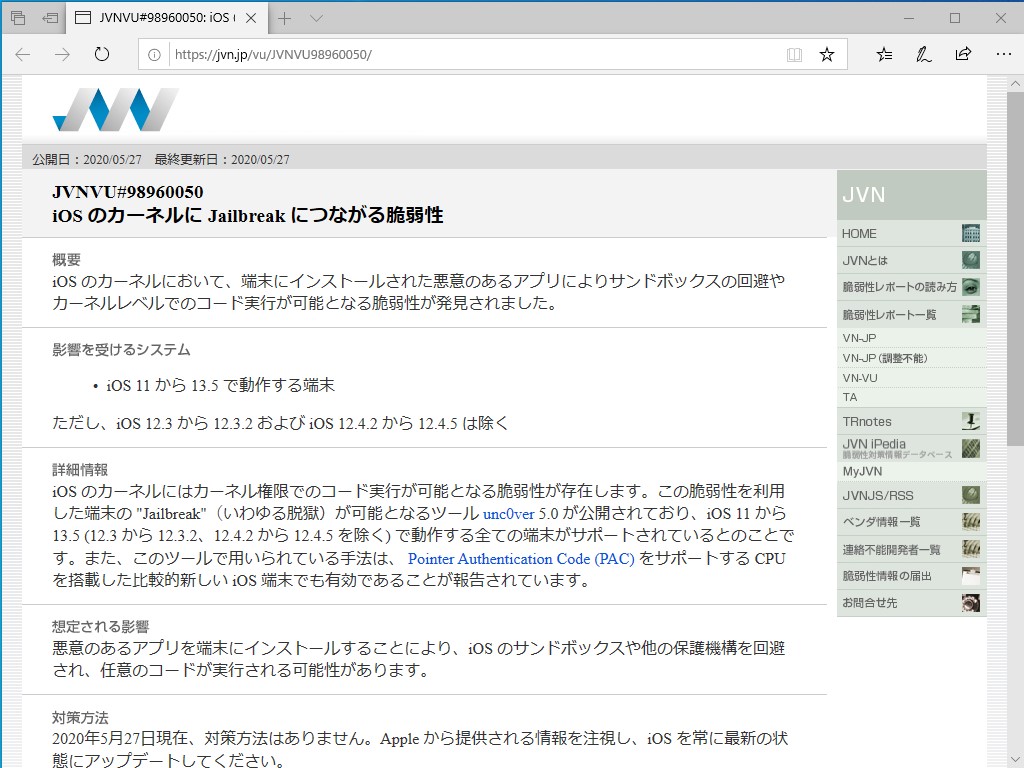
Task: Open the More options (...) menu
Action: pos(1004,55)
